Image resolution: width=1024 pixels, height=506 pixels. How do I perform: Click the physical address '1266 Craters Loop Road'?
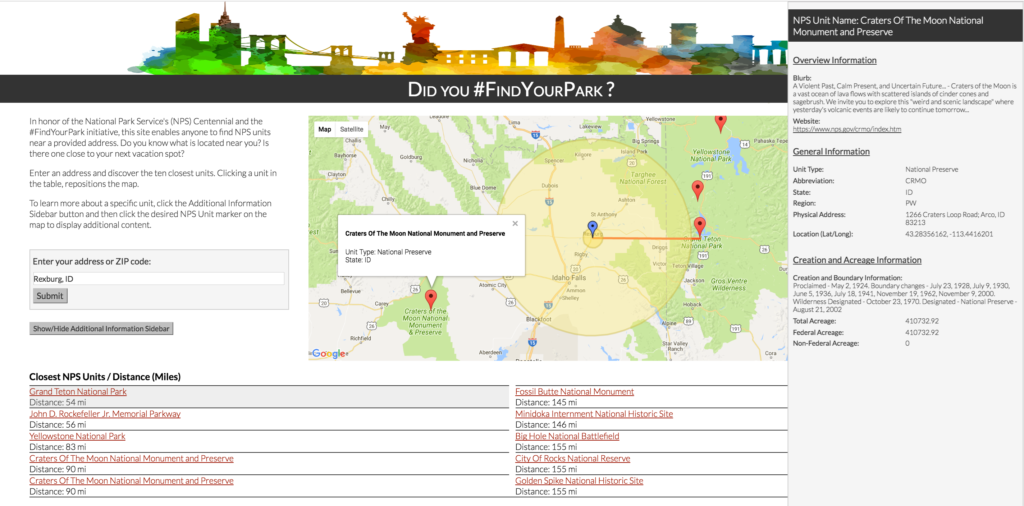tap(957, 218)
